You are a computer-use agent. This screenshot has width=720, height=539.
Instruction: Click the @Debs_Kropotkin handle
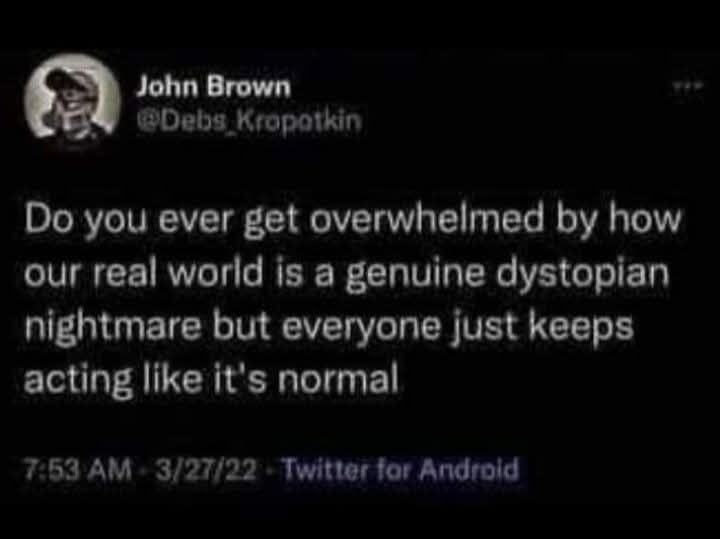[250, 121]
